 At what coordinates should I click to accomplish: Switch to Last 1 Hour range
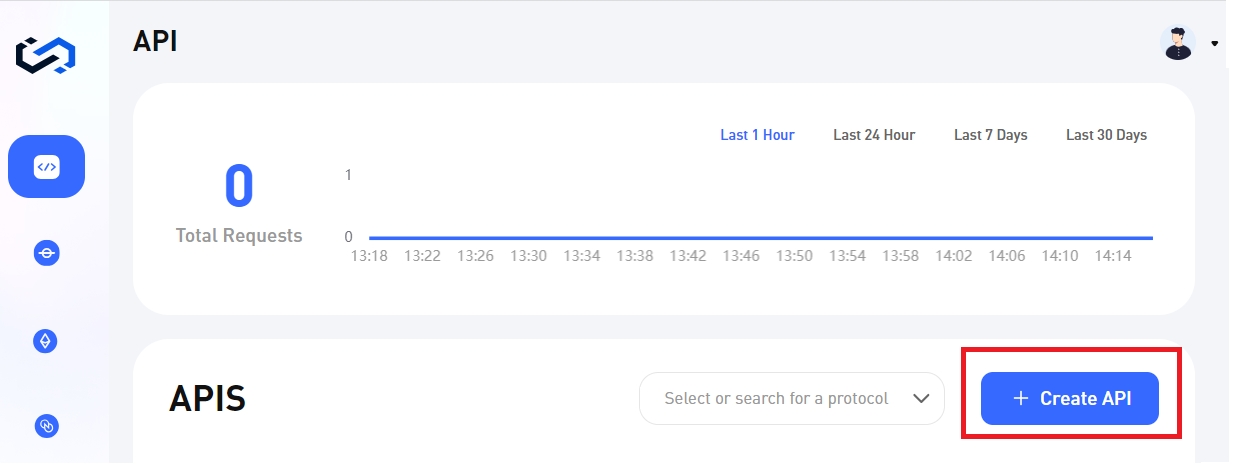757,135
